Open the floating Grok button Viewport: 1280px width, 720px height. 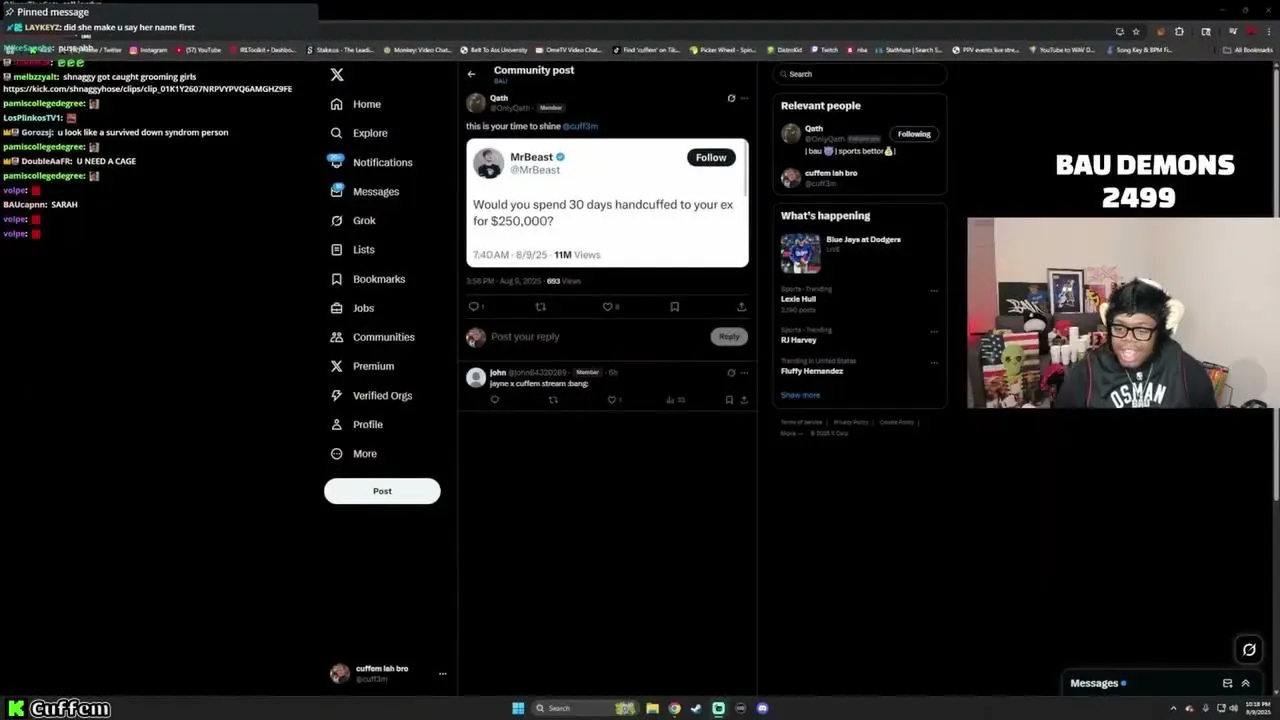pos(1249,650)
